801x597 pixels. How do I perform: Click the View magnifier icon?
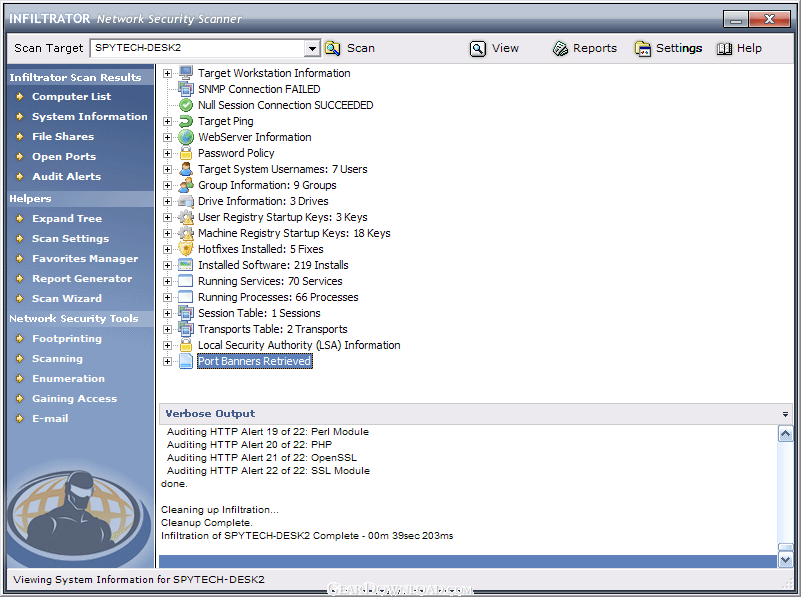[x=478, y=49]
